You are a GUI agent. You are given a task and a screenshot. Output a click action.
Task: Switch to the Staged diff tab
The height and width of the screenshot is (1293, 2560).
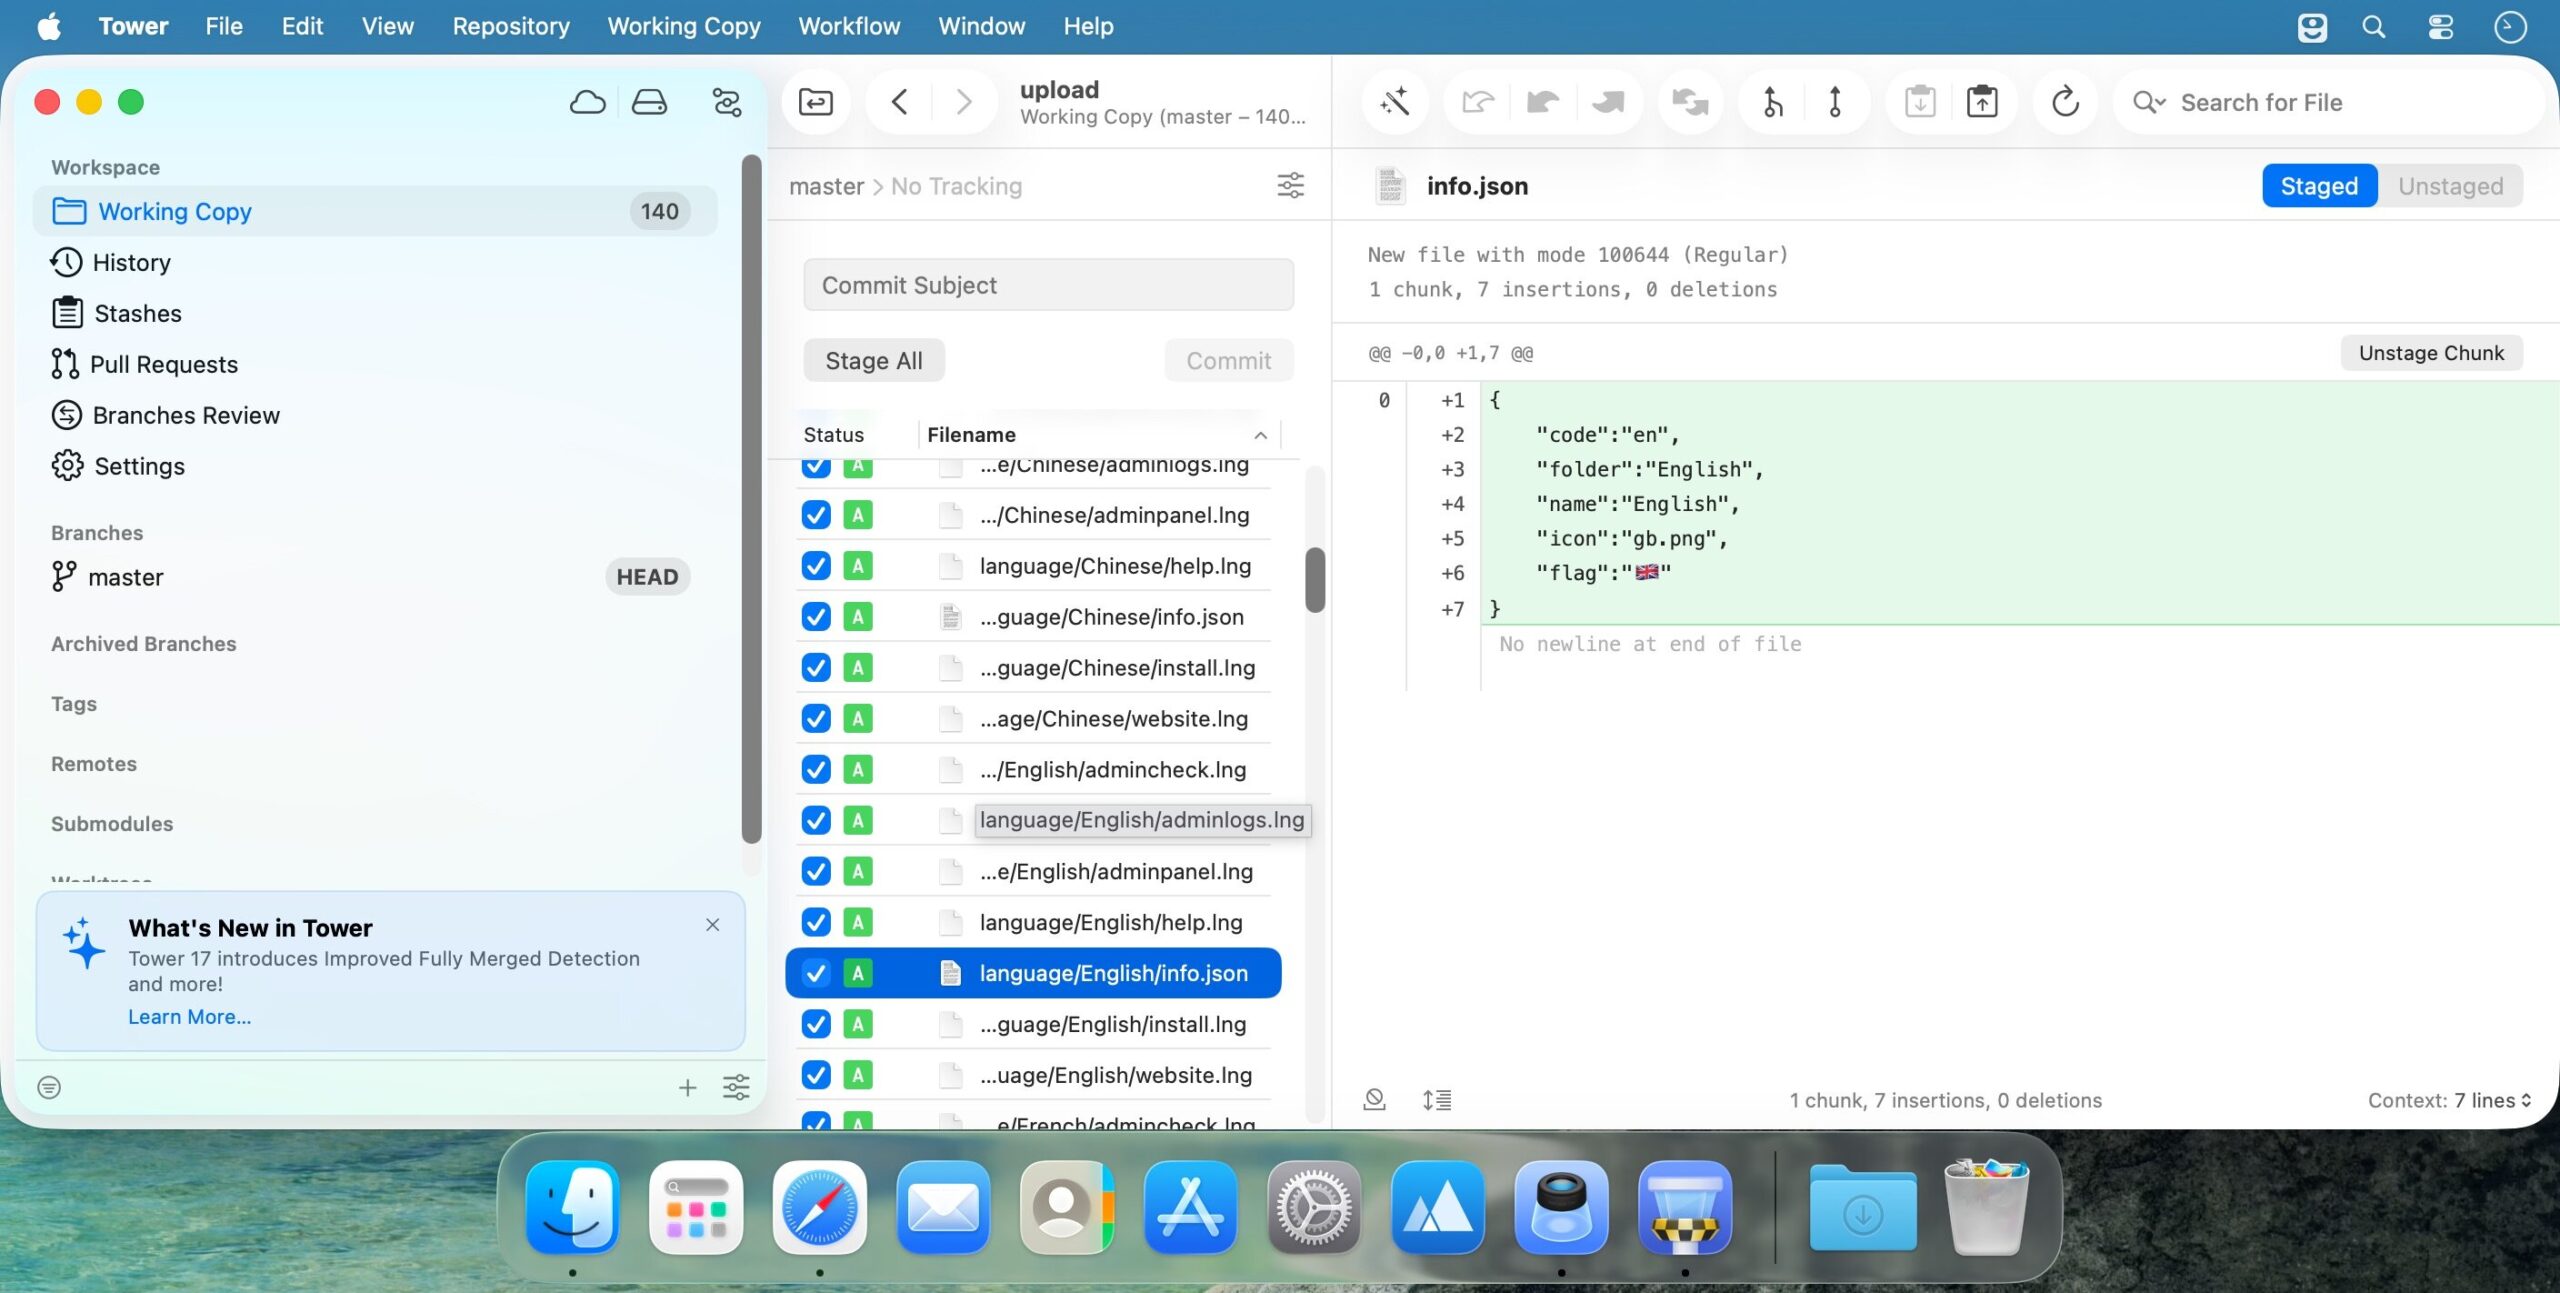pyautogui.click(x=2319, y=186)
